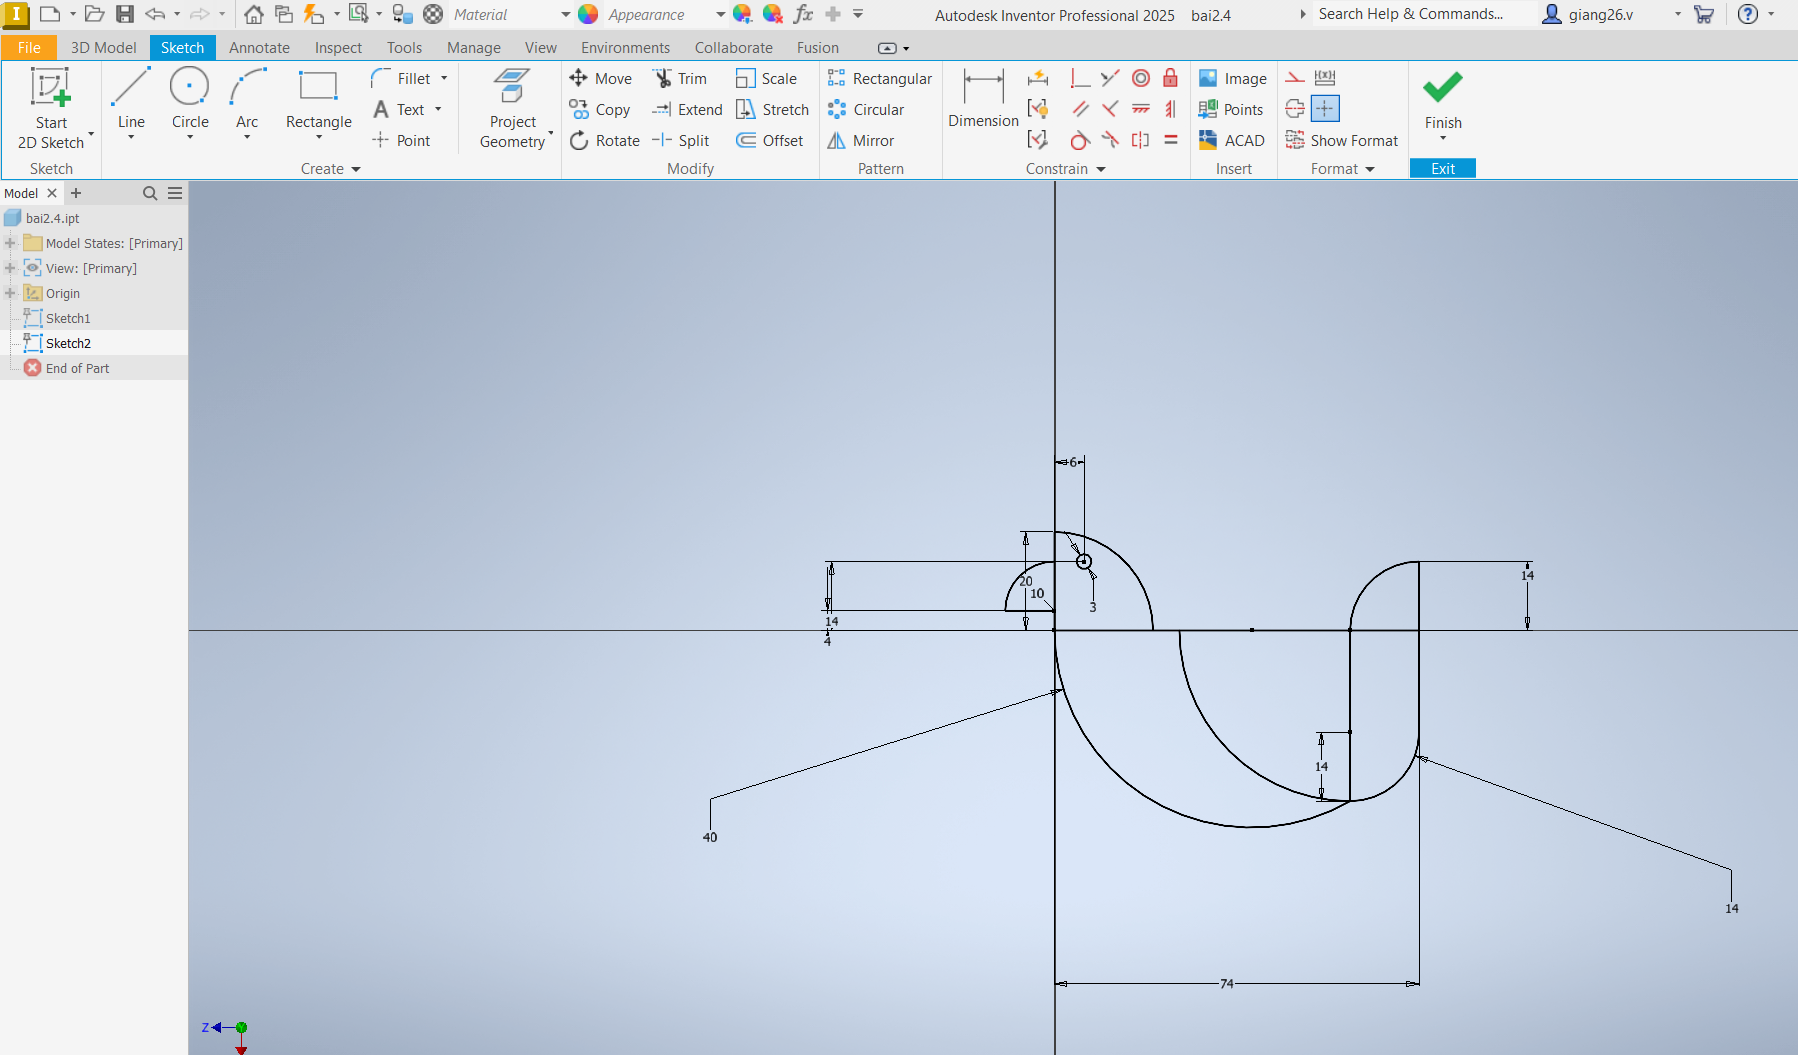The width and height of the screenshot is (1798, 1055).
Task: Toggle Driven Dimension format option
Action: pyautogui.click(x=1325, y=78)
